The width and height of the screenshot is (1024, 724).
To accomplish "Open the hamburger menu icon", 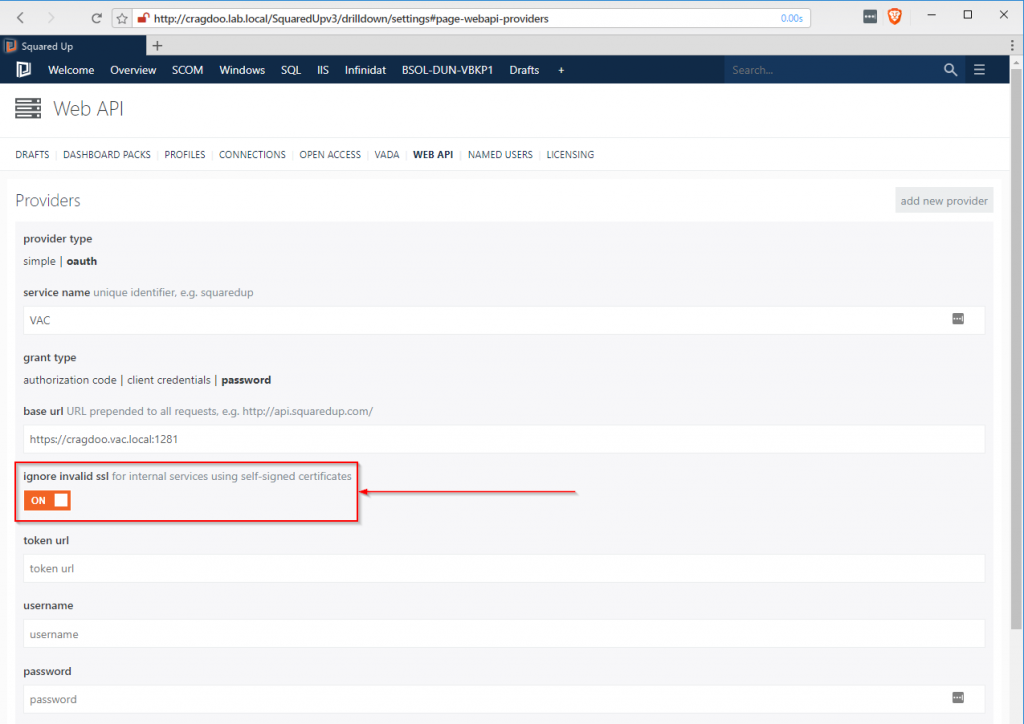I will 979,70.
